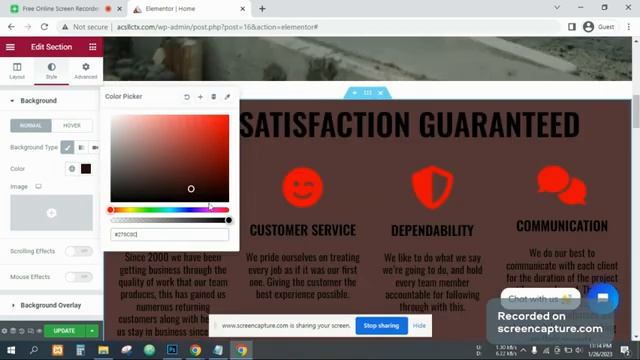Select the winking smiley Customer Service icon
The height and width of the screenshot is (360, 640).
pyautogui.click(x=303, y=187)
